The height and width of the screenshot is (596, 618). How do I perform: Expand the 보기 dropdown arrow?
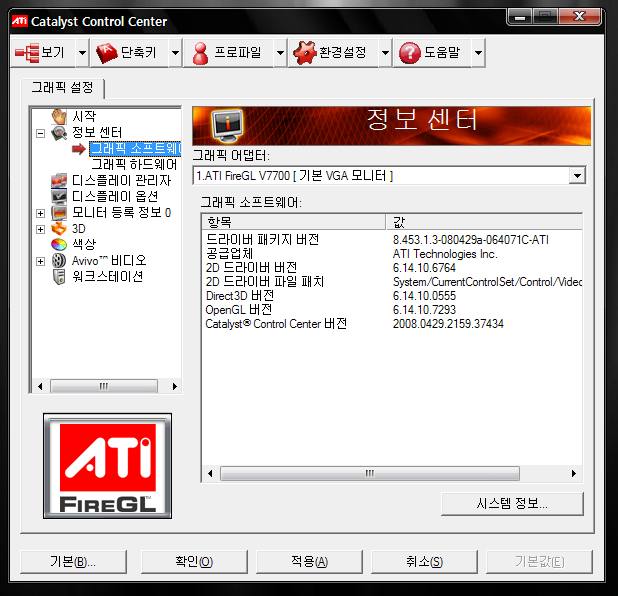(82, 52)
